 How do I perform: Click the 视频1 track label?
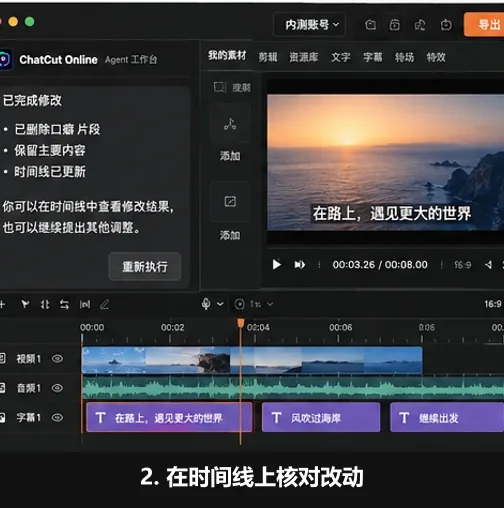(29, 359)
